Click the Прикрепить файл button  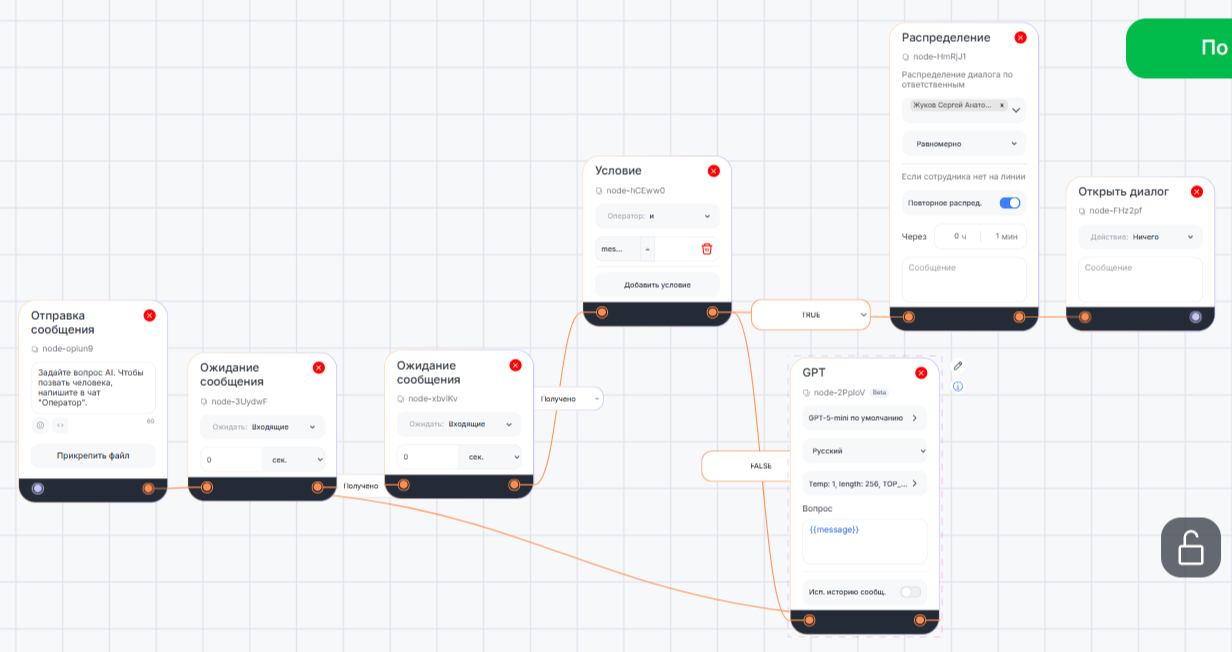[x=93, y=456]
